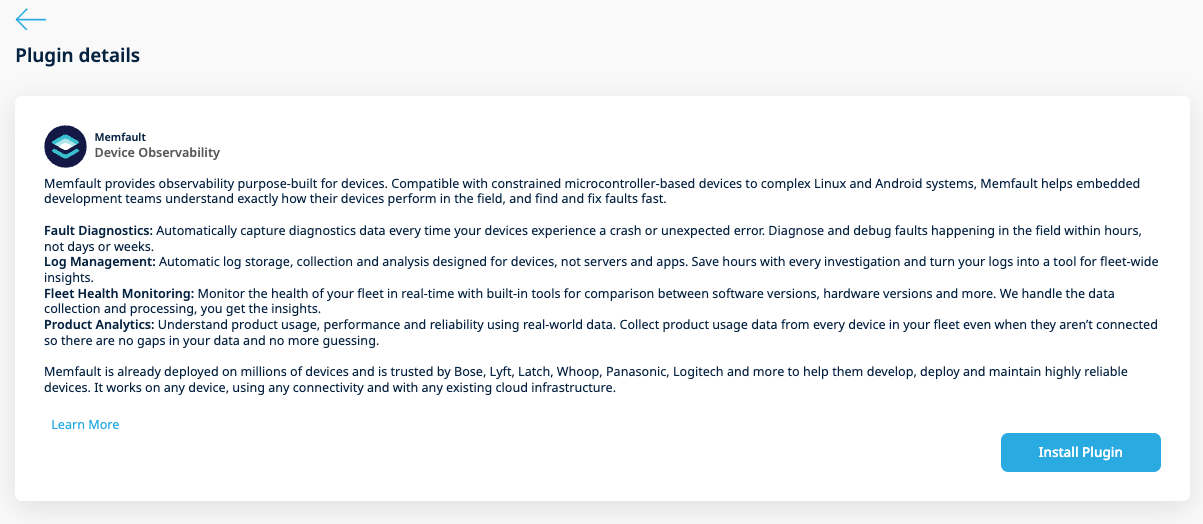The height and width of the screenshot is (524, 1203).
Task: Click the word Bose in the description
Action: (465, 372)
